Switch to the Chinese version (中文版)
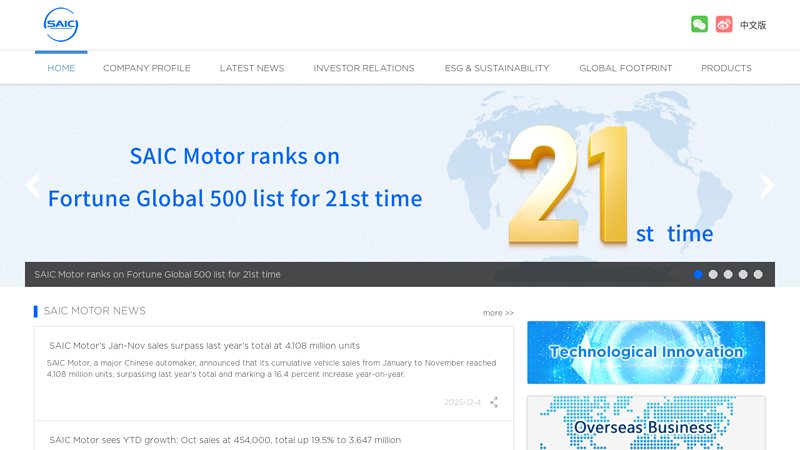The width and height of the screenshot is (800, 450). coord(753,25)
